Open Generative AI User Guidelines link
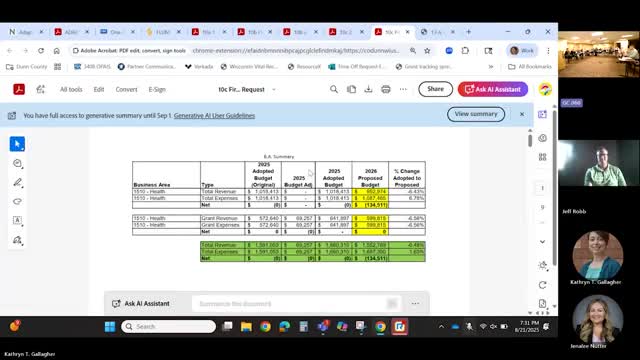 click(x=214, y=116)
